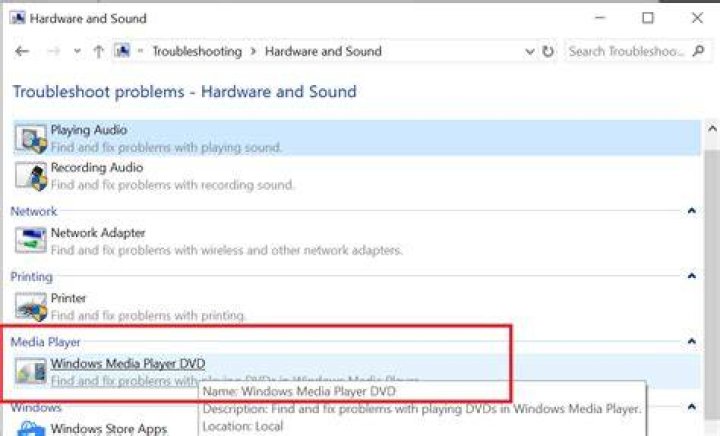Click the scrollbar up arrow

(x=712, y=129)
